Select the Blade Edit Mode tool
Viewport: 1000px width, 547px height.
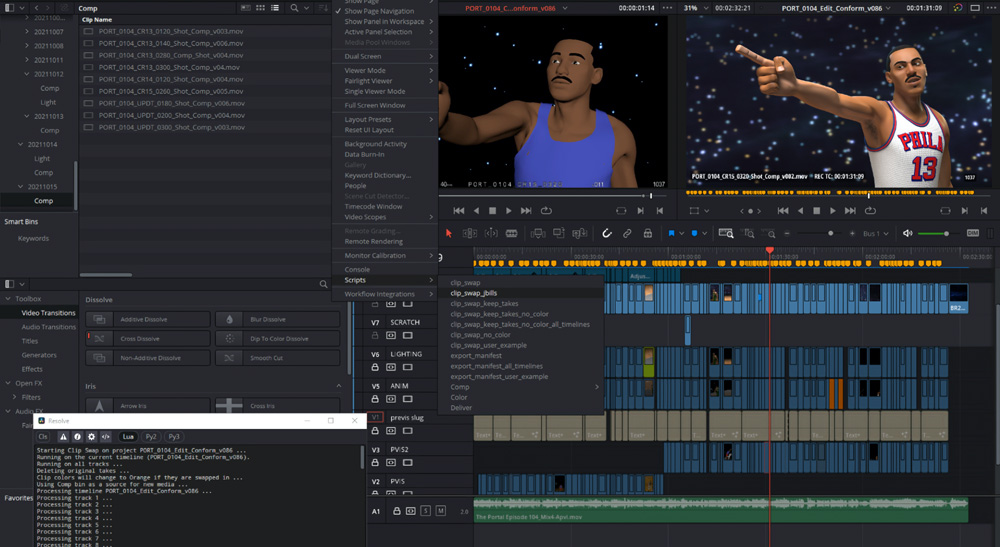coord(511,233)
